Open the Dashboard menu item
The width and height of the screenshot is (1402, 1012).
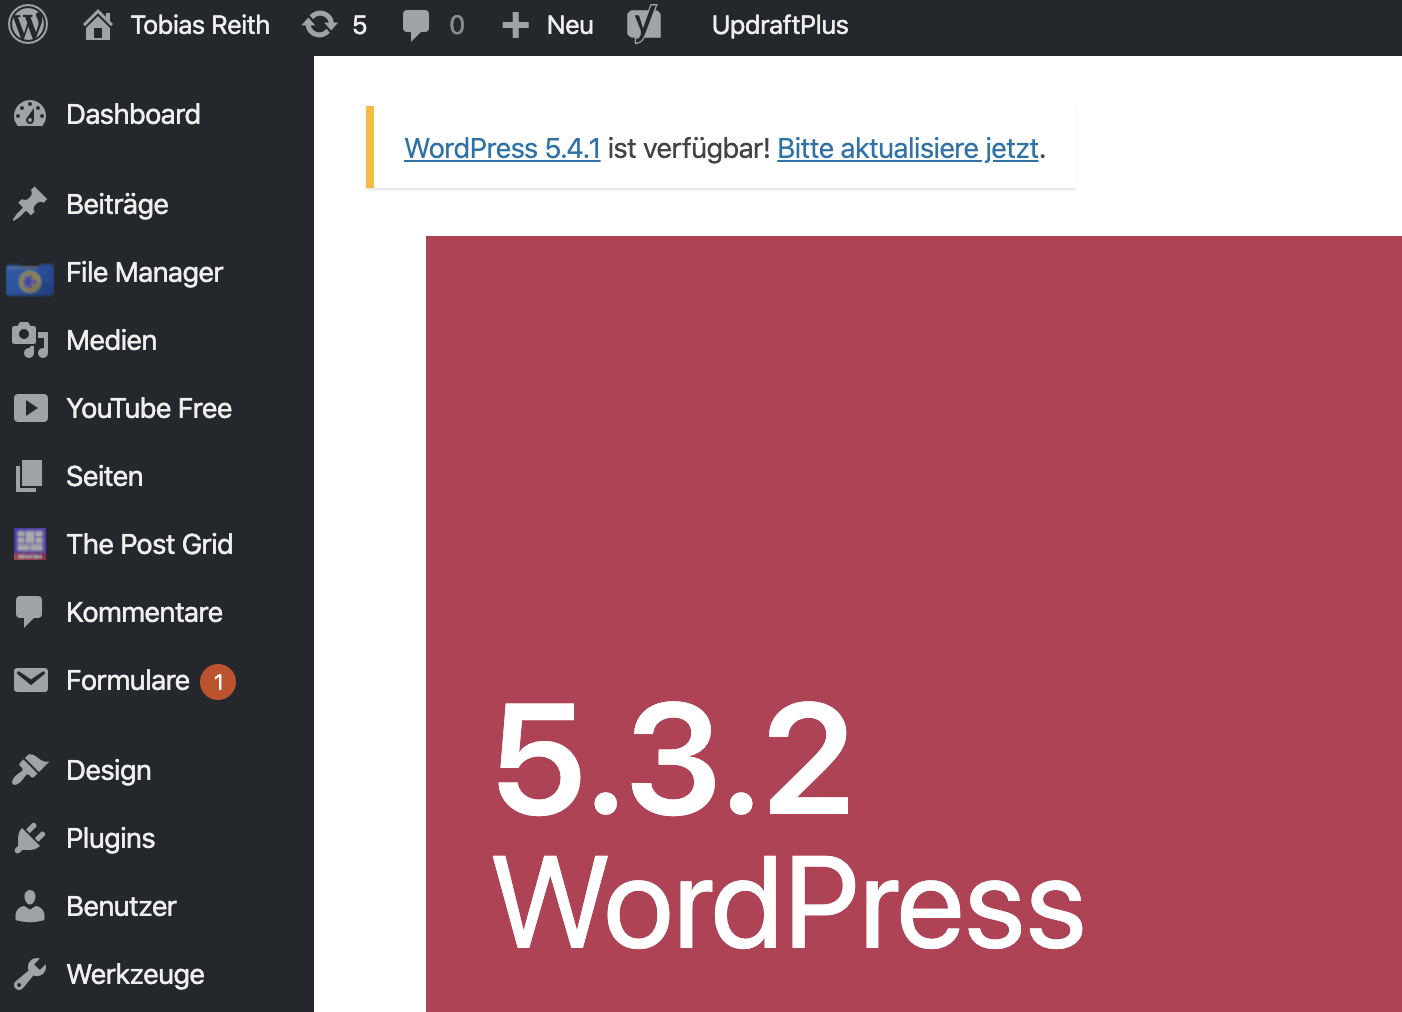click(x=133, y=114)
